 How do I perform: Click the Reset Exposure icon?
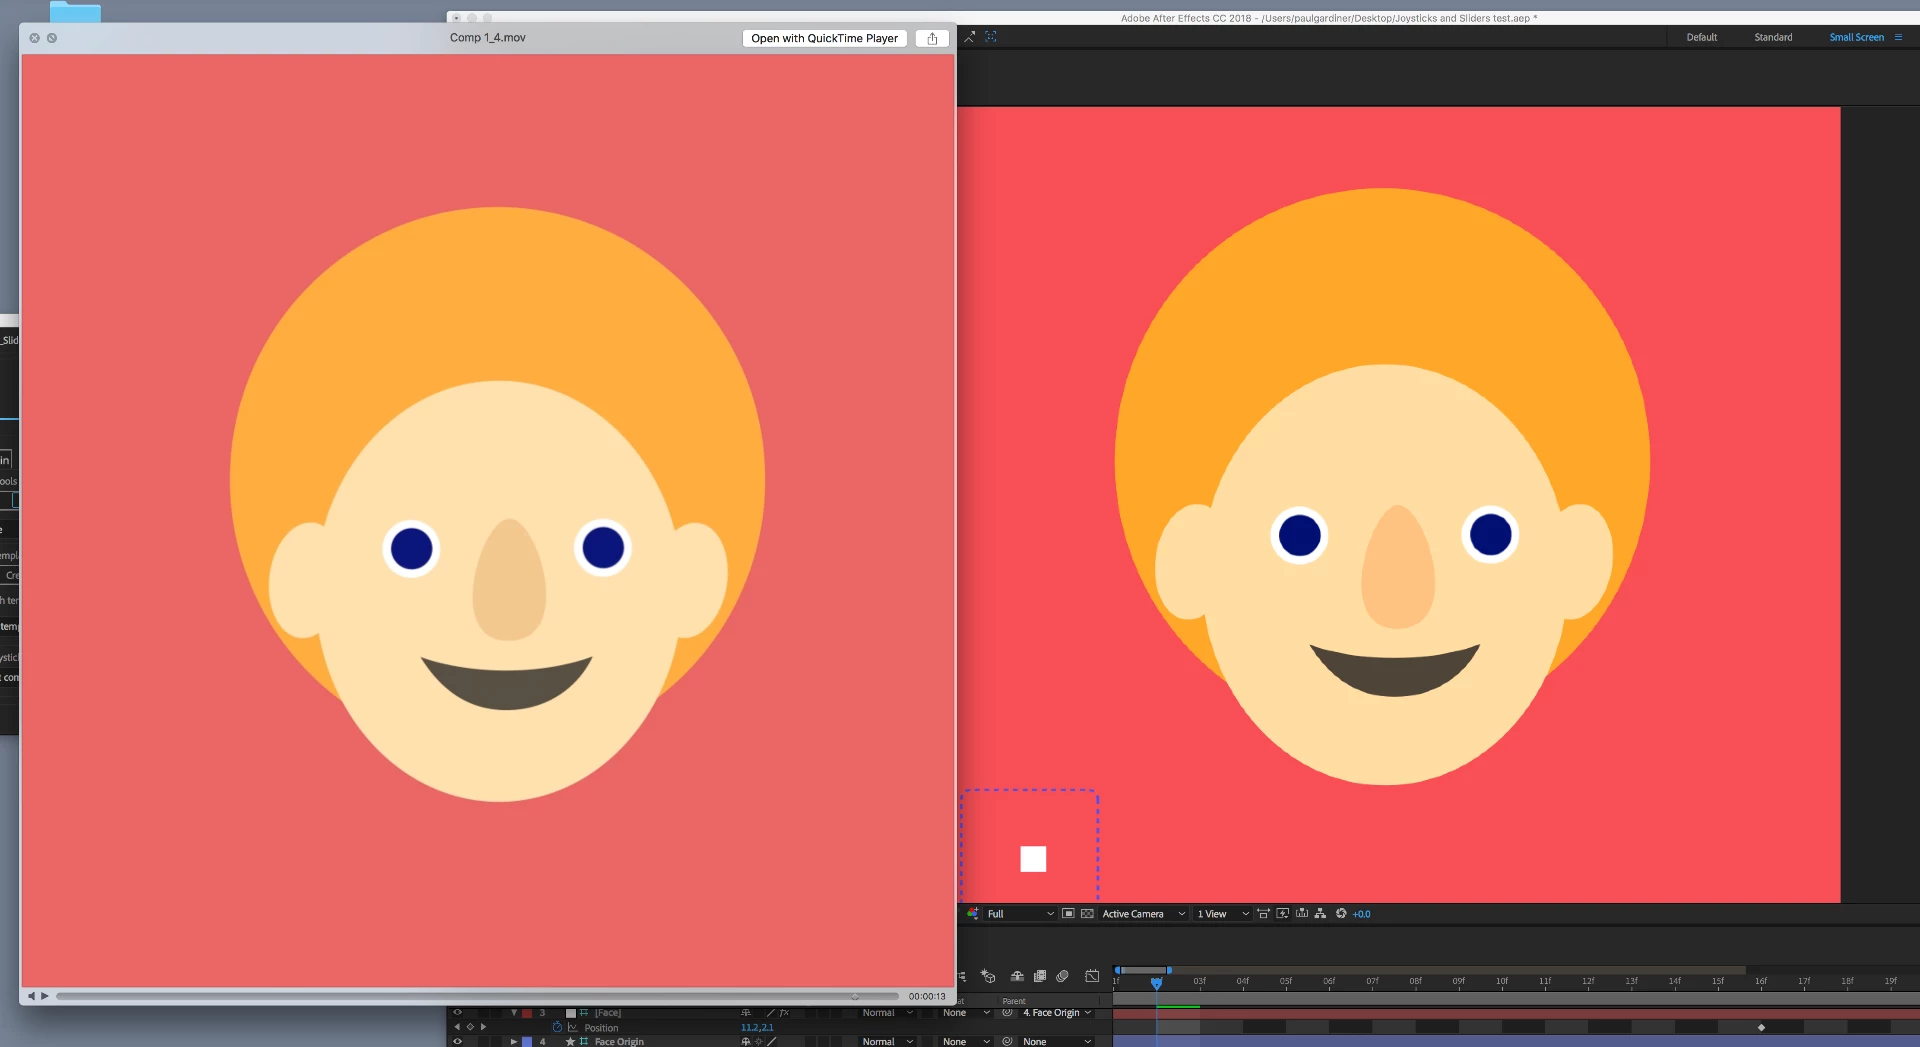[1341, 913]
